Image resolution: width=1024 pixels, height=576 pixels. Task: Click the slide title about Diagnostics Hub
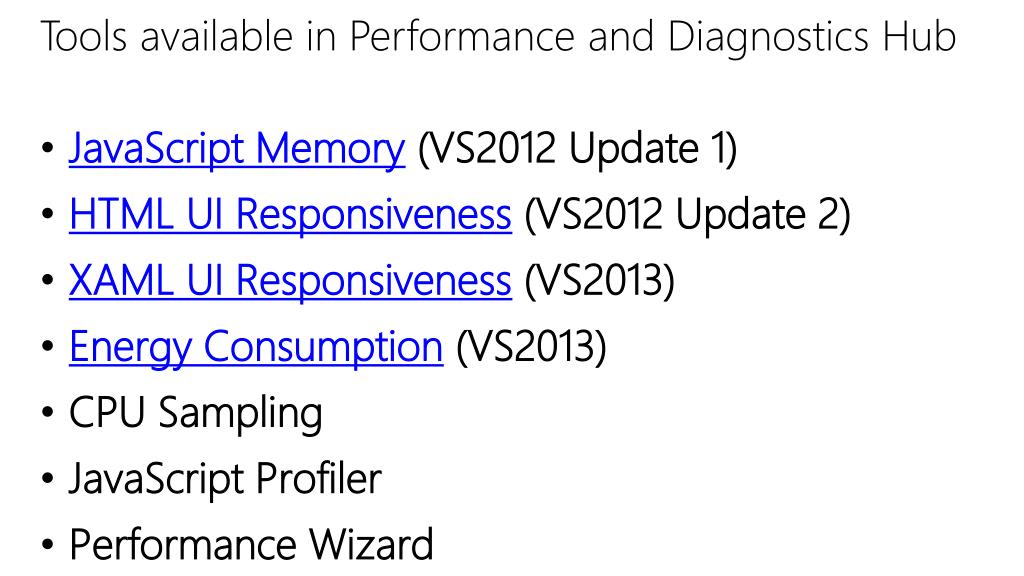click(x=499, y=37)
